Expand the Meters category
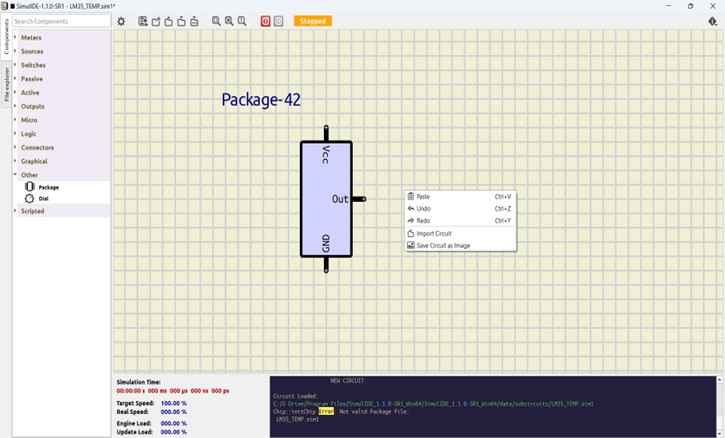Viewport: 725px width, 438px height. tap(31, 38)
